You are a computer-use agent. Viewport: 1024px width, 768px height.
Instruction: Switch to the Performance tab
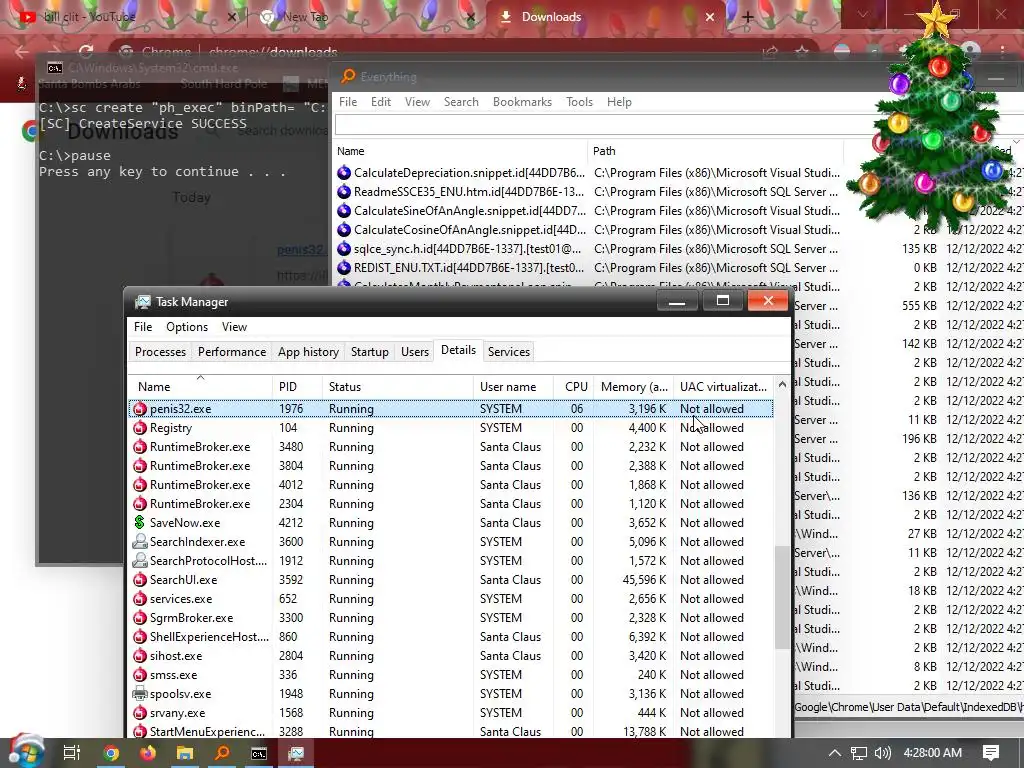point(232,351)
